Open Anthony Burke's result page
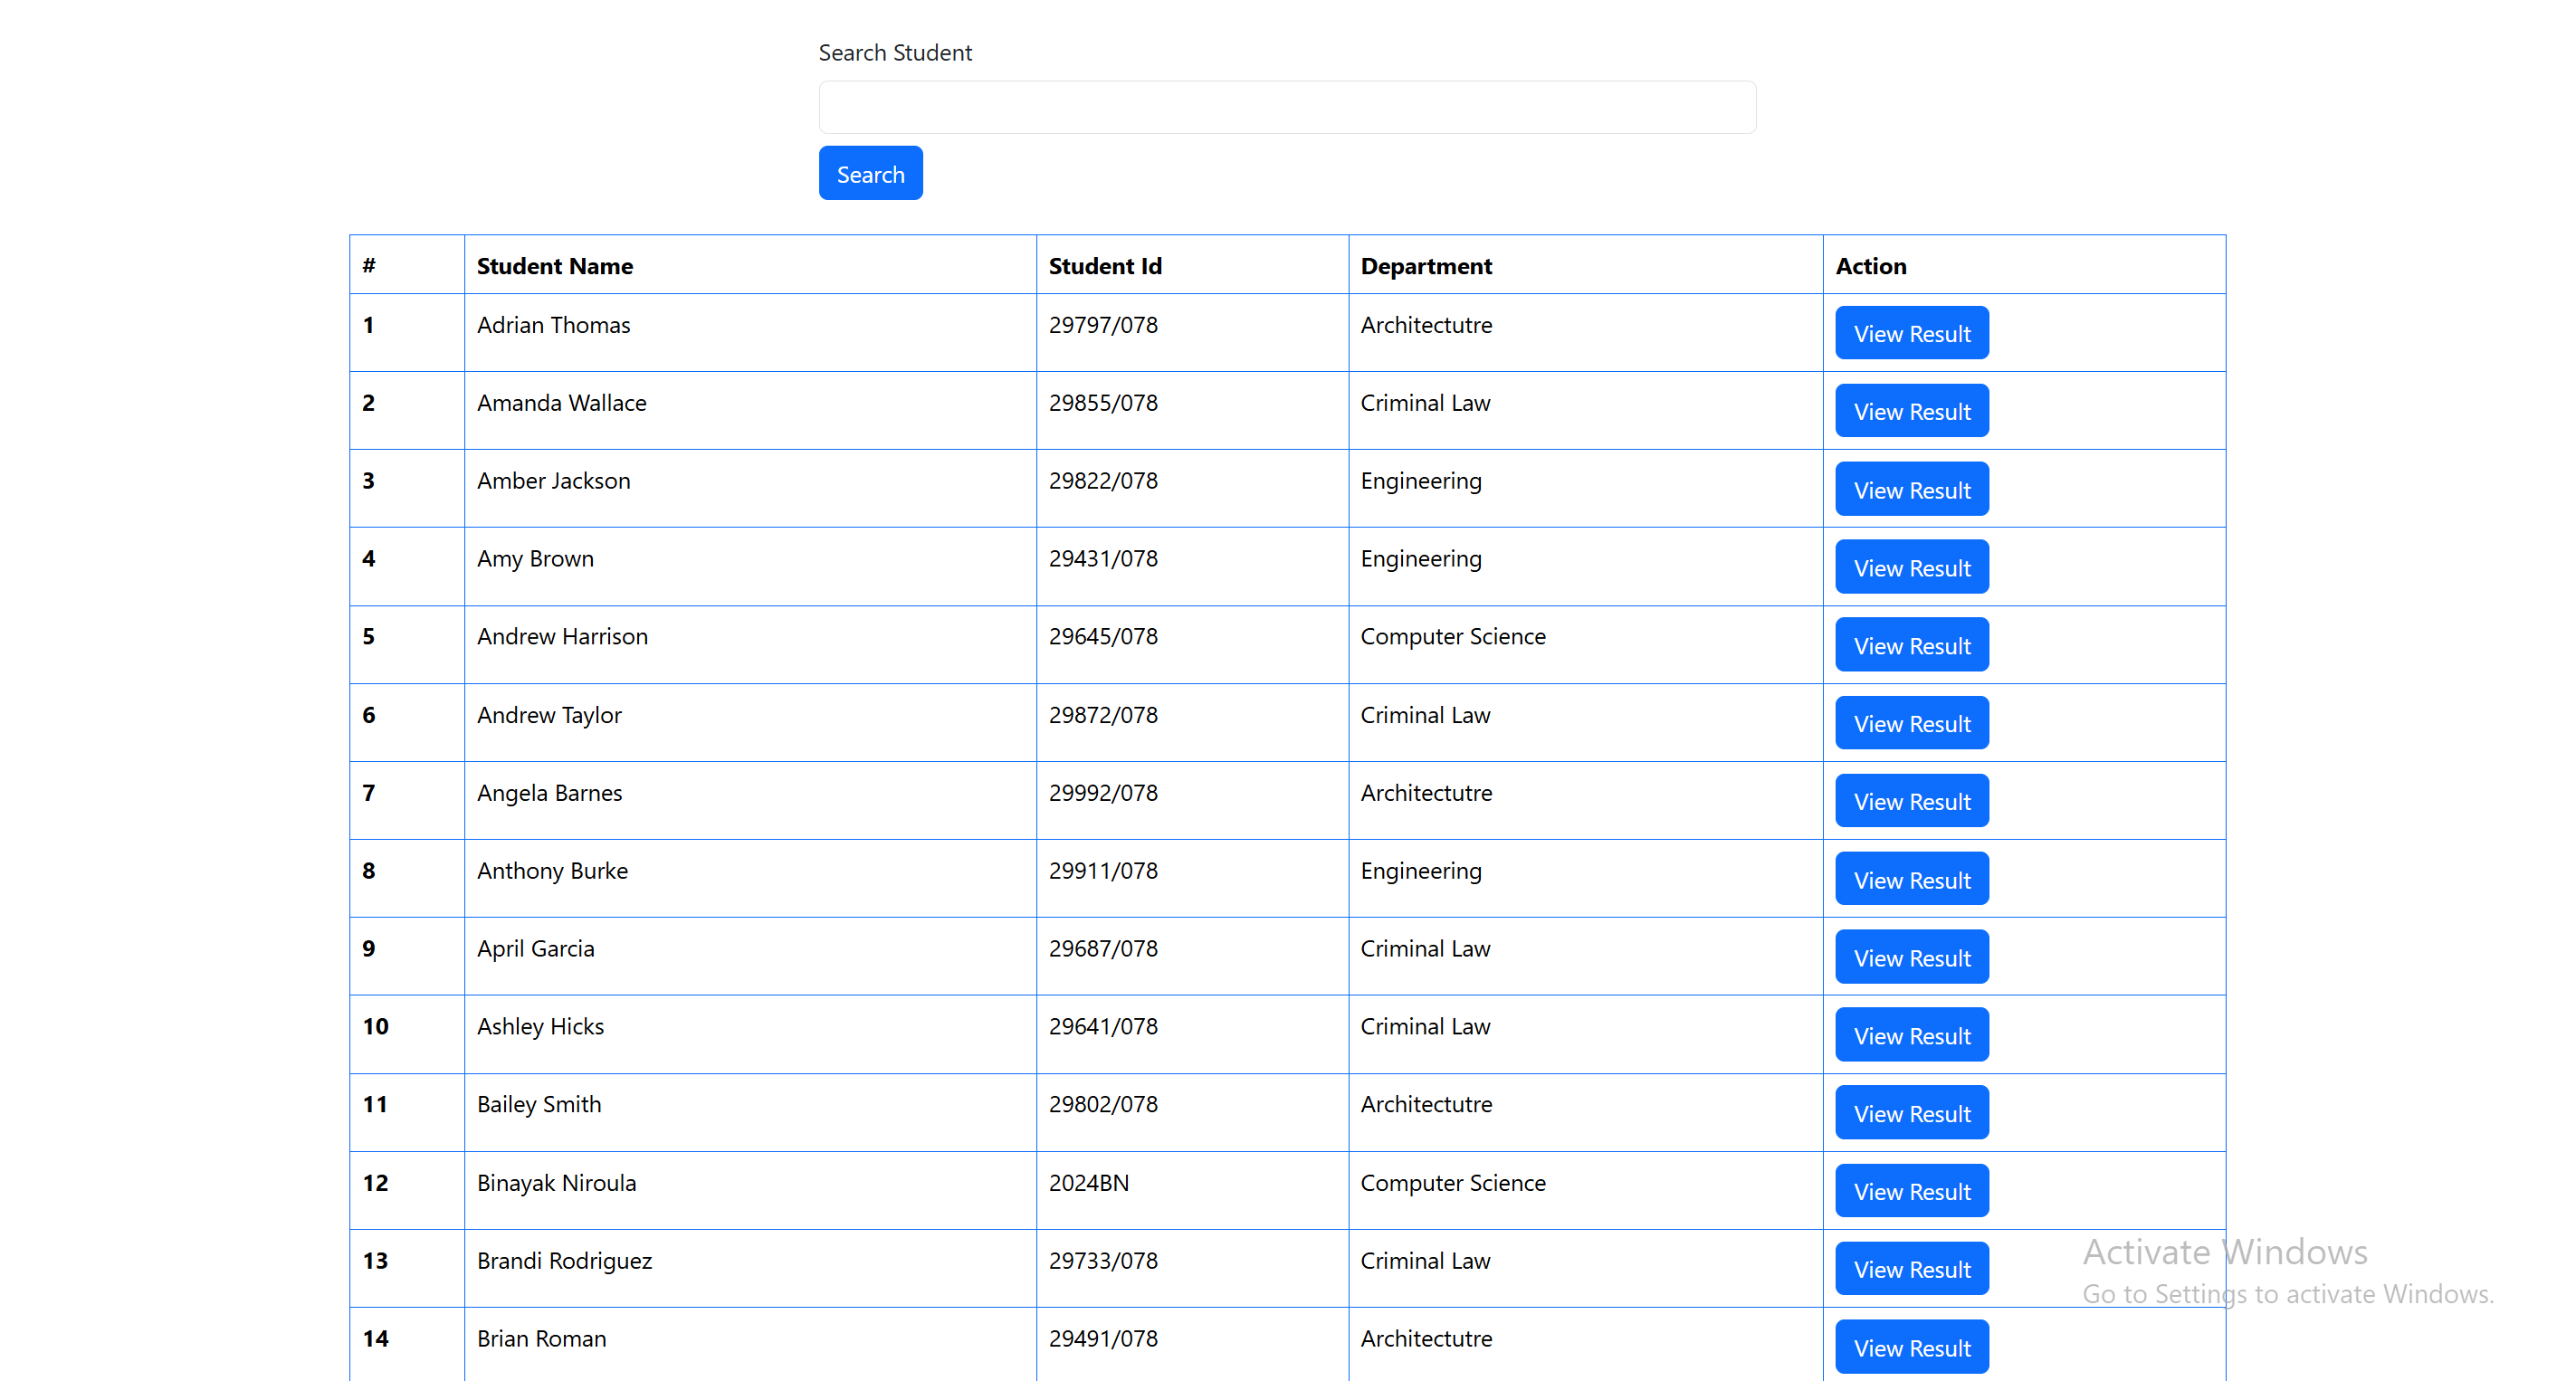This screenshot has height=1381, width=2576. (1911, 879)
